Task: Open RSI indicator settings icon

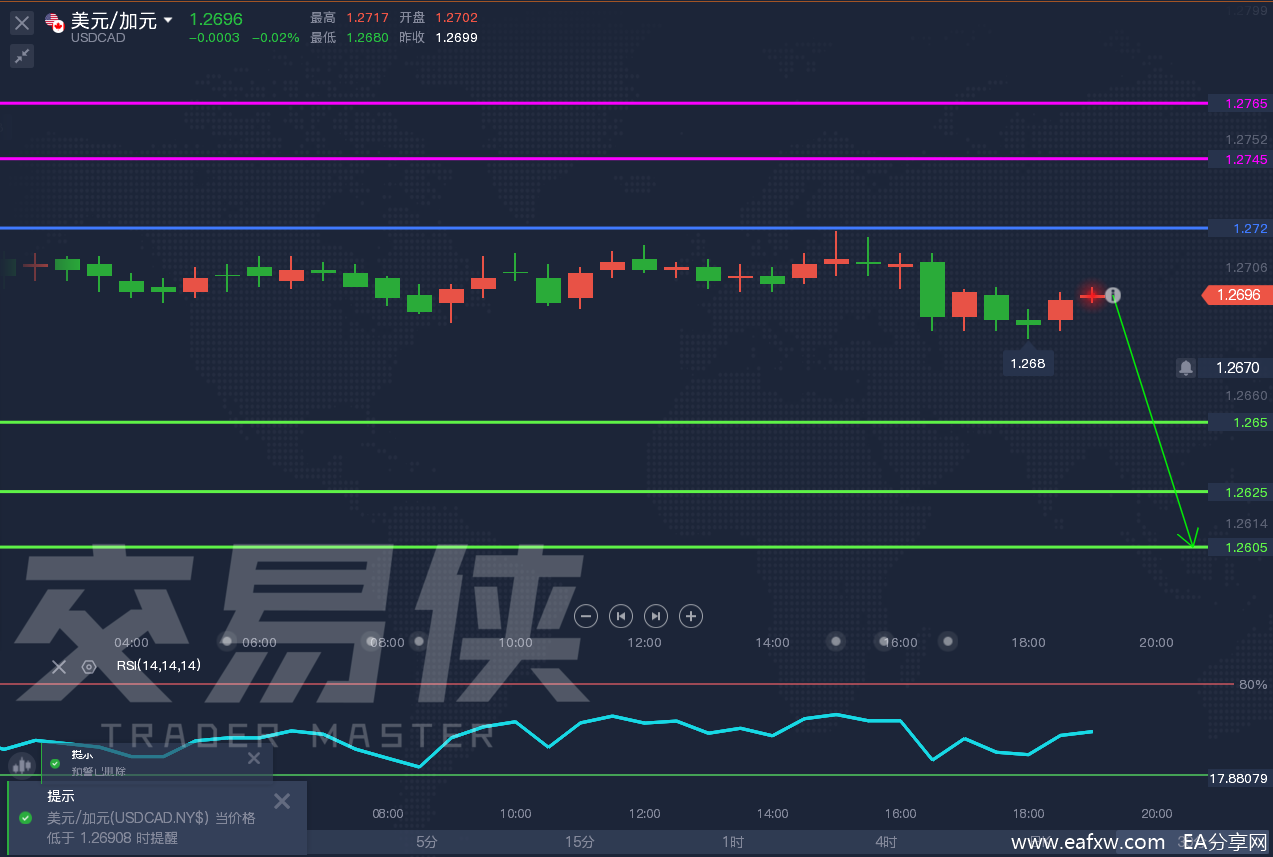Action: pos(89,666)
